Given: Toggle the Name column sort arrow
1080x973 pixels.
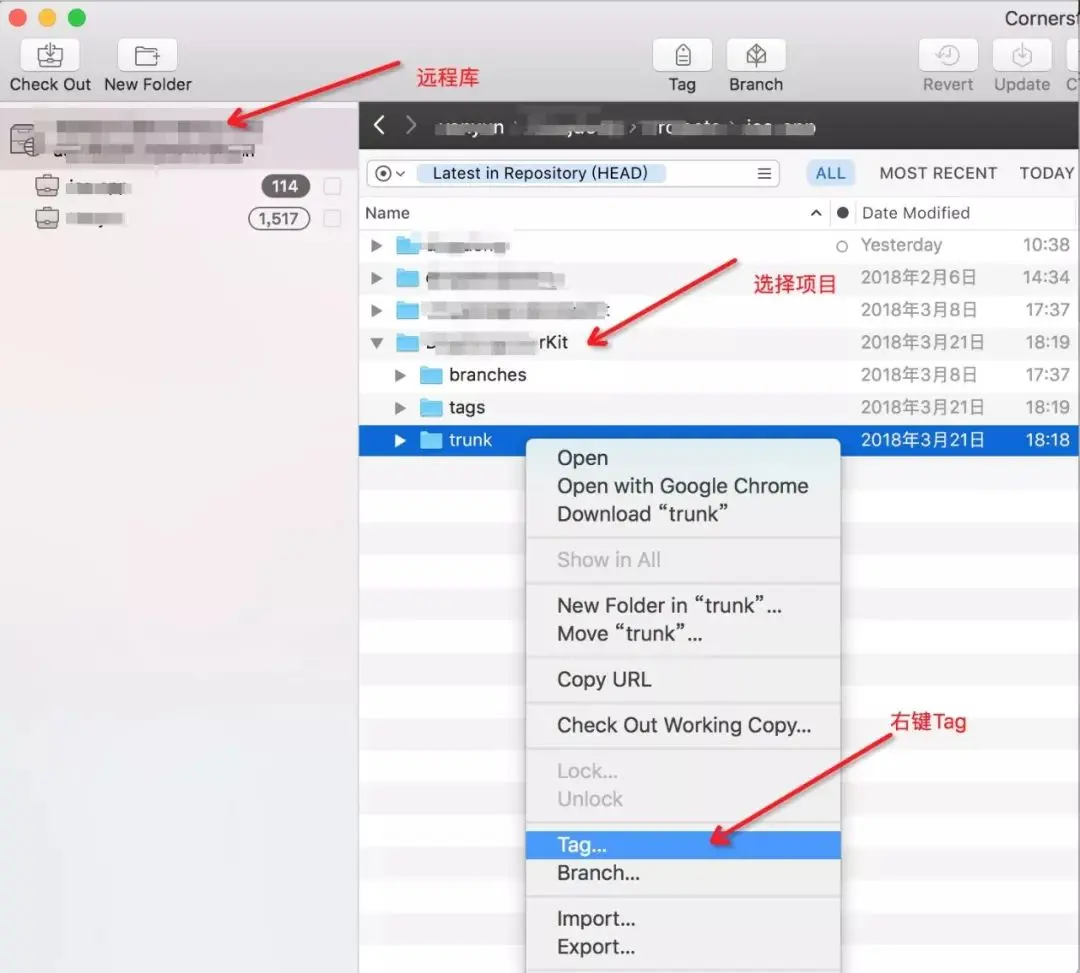Looking at the screenshot, I should point(816,213).
